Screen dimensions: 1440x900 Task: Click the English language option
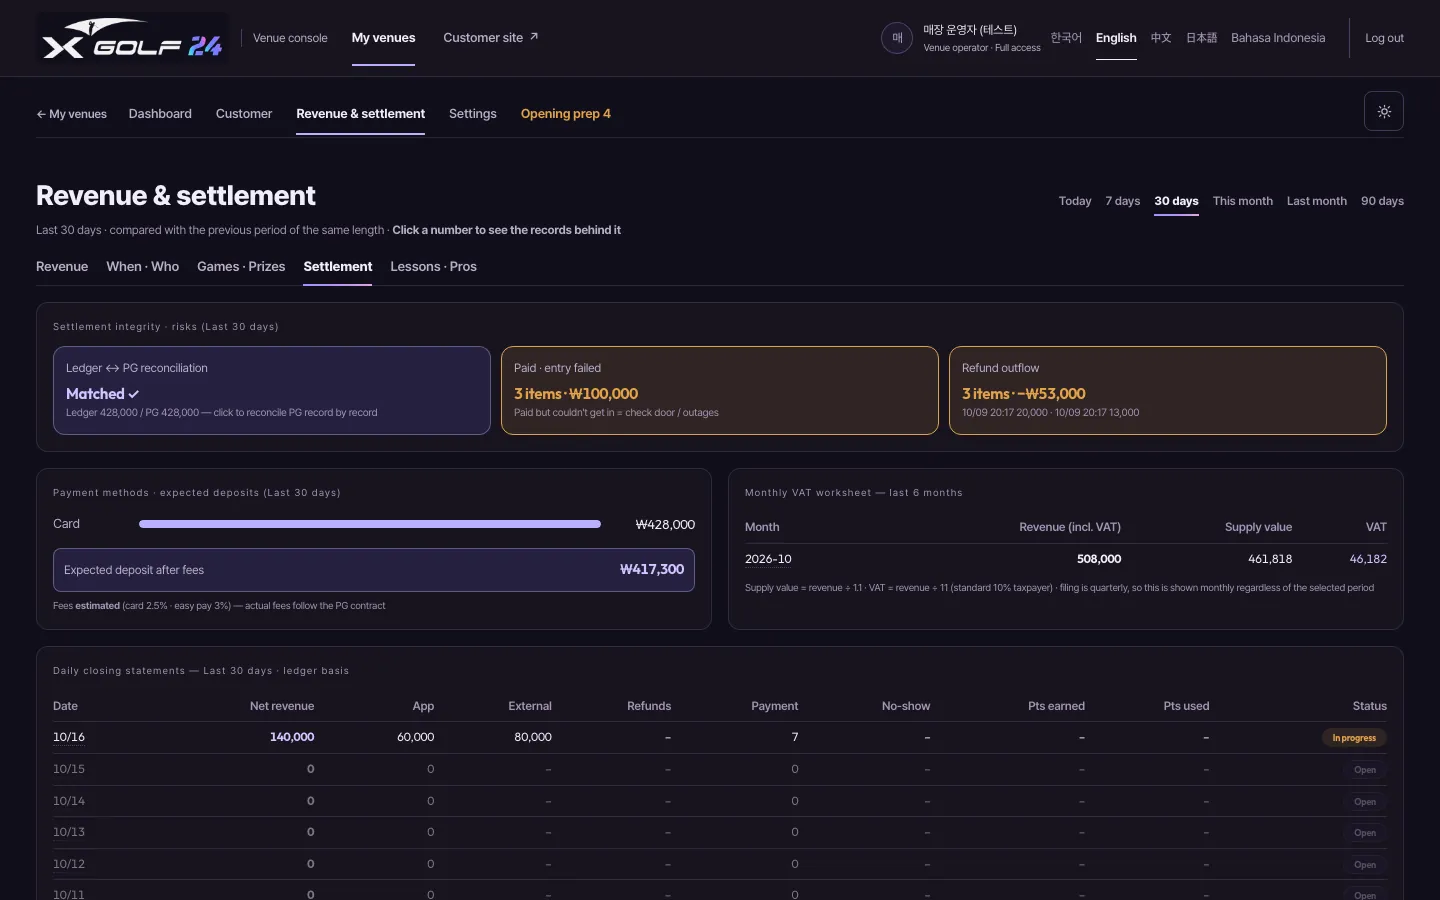click(1116, 38)
